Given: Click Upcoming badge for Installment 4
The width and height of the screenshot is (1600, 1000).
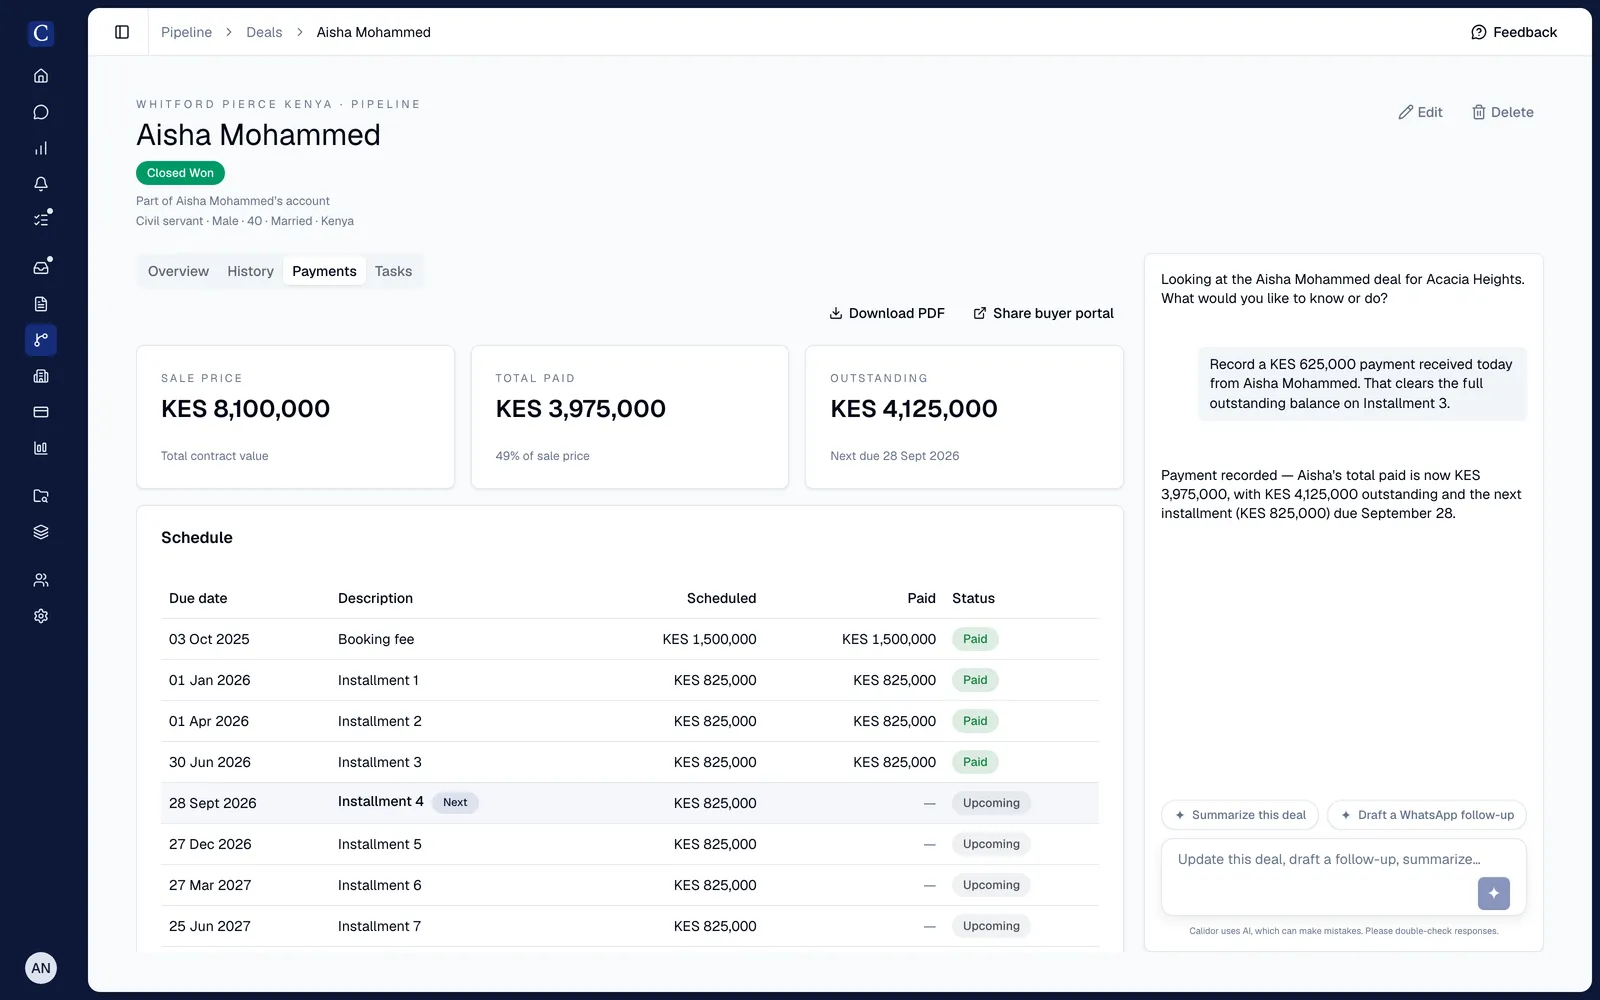Looking at the screenshot, I should point(991,803).
